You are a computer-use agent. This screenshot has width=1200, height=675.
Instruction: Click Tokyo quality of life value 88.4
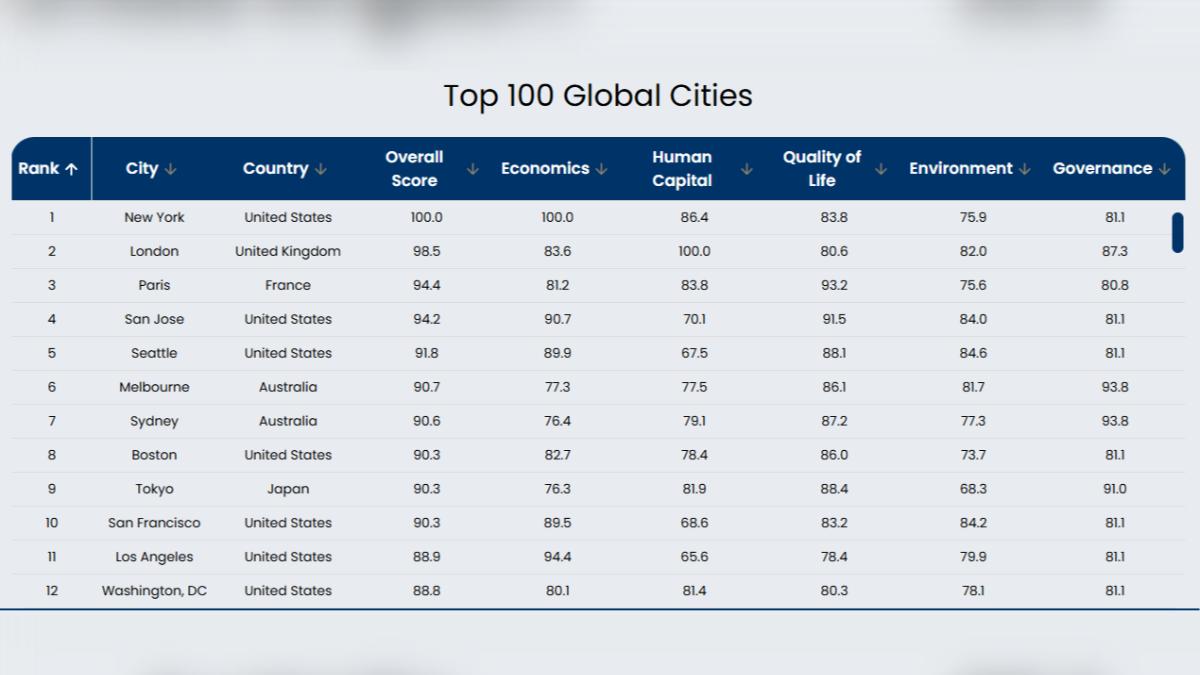(x=834, y=489)
